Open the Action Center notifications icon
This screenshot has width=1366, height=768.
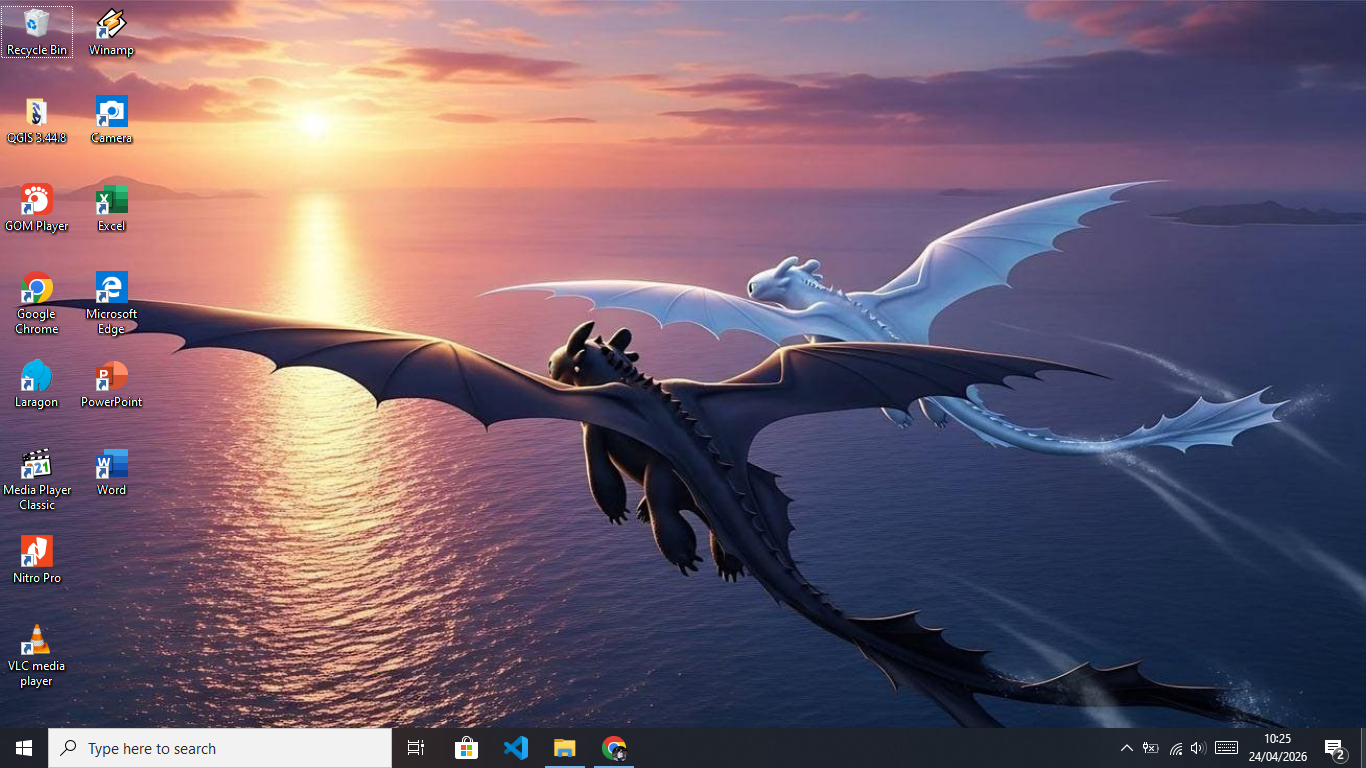(x=1335, y=748)
